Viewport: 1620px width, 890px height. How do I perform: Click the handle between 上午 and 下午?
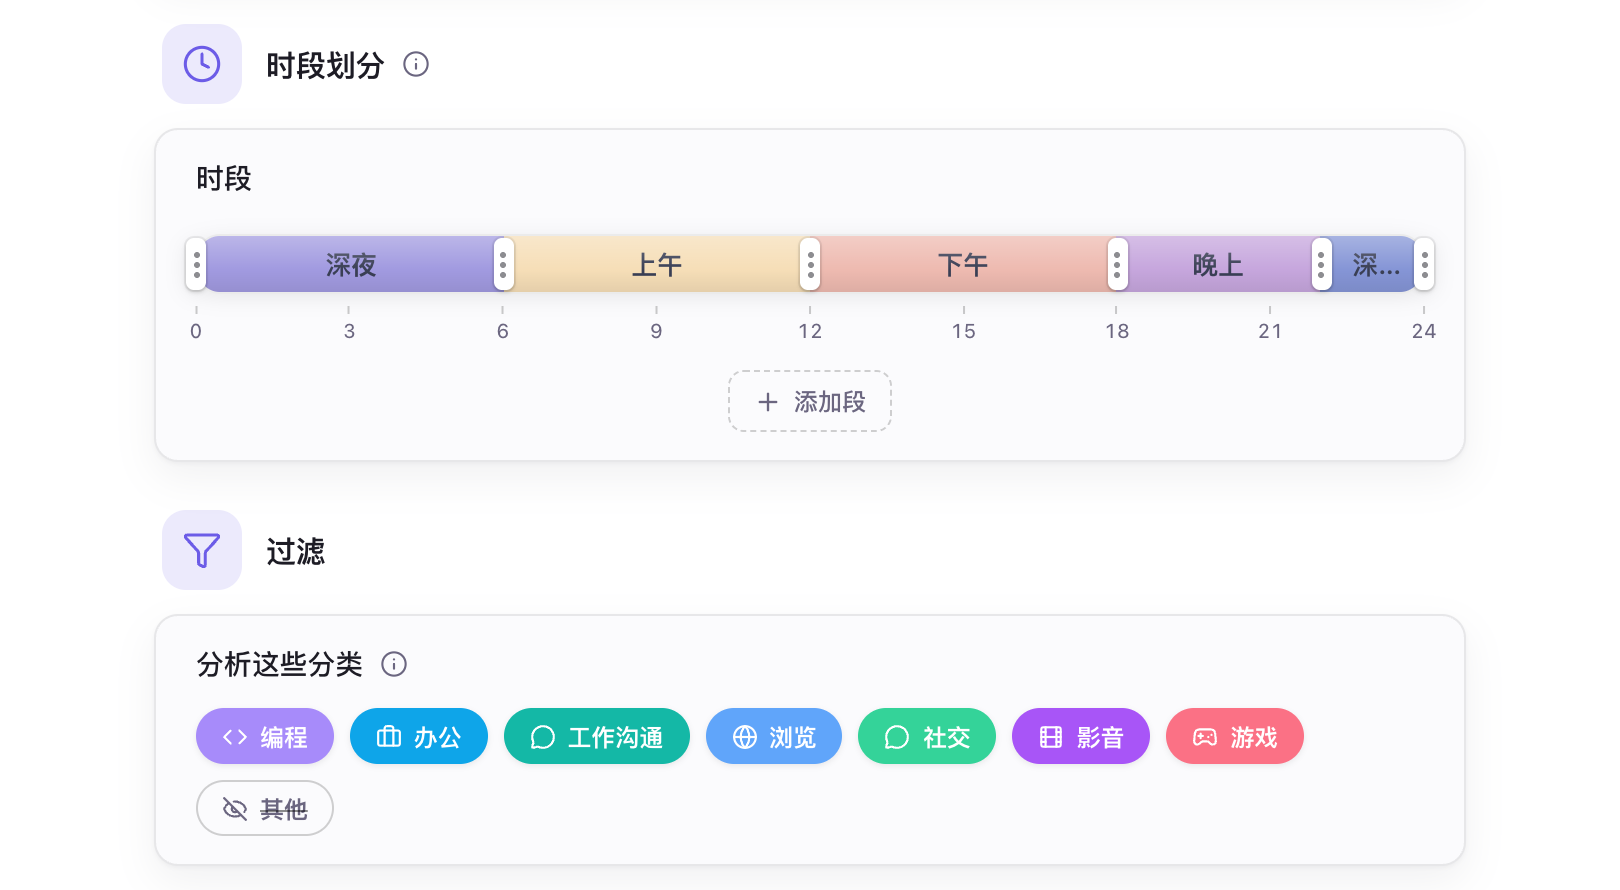click(x=810, y=264)
